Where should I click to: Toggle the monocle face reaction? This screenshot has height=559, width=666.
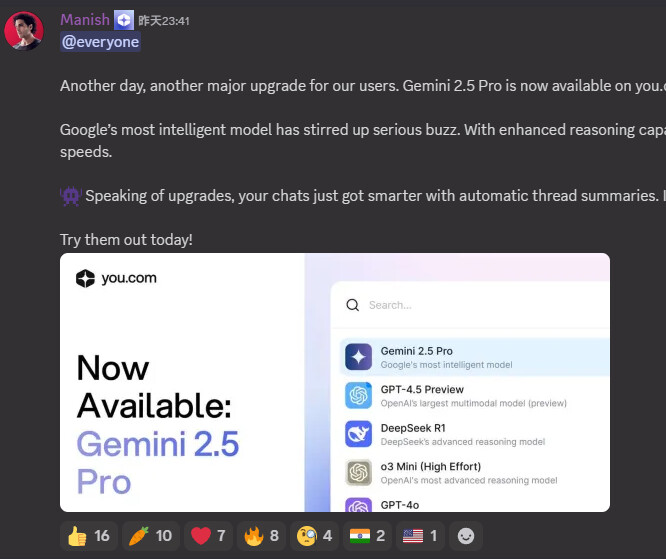click(x=314, y=536)
